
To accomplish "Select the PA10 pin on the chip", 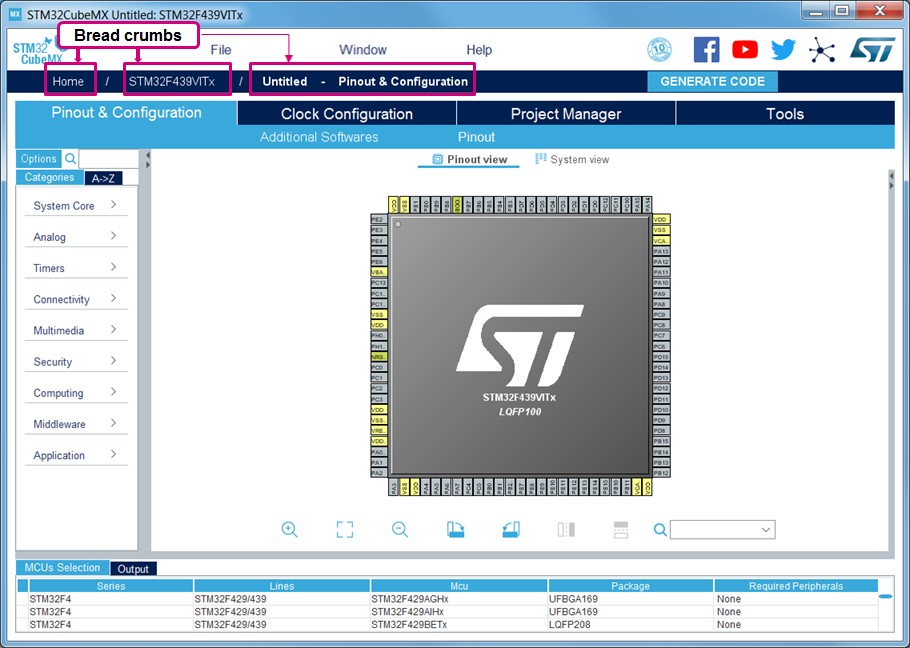I will point(661,283).
